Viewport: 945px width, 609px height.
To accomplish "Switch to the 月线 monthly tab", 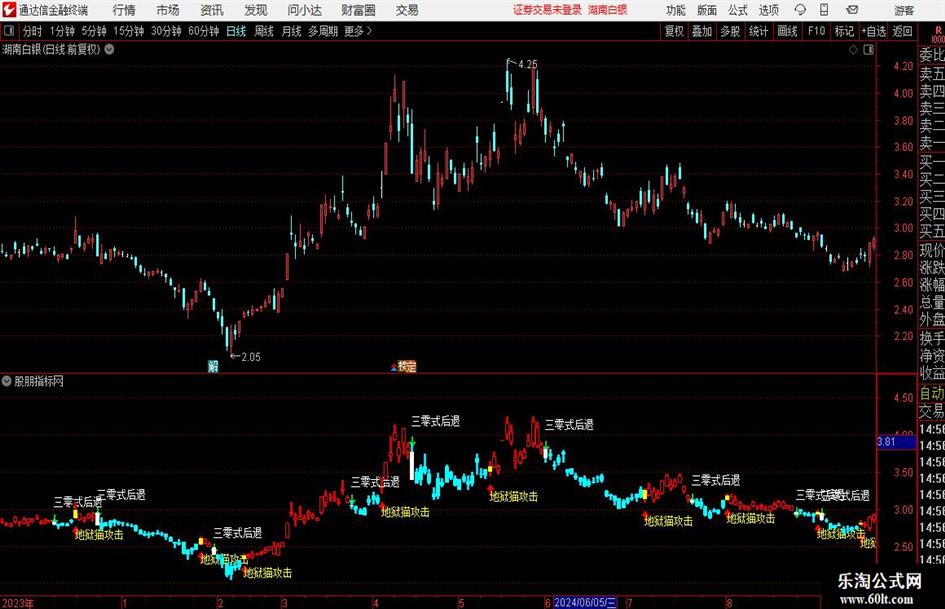I will coord(291,31).
